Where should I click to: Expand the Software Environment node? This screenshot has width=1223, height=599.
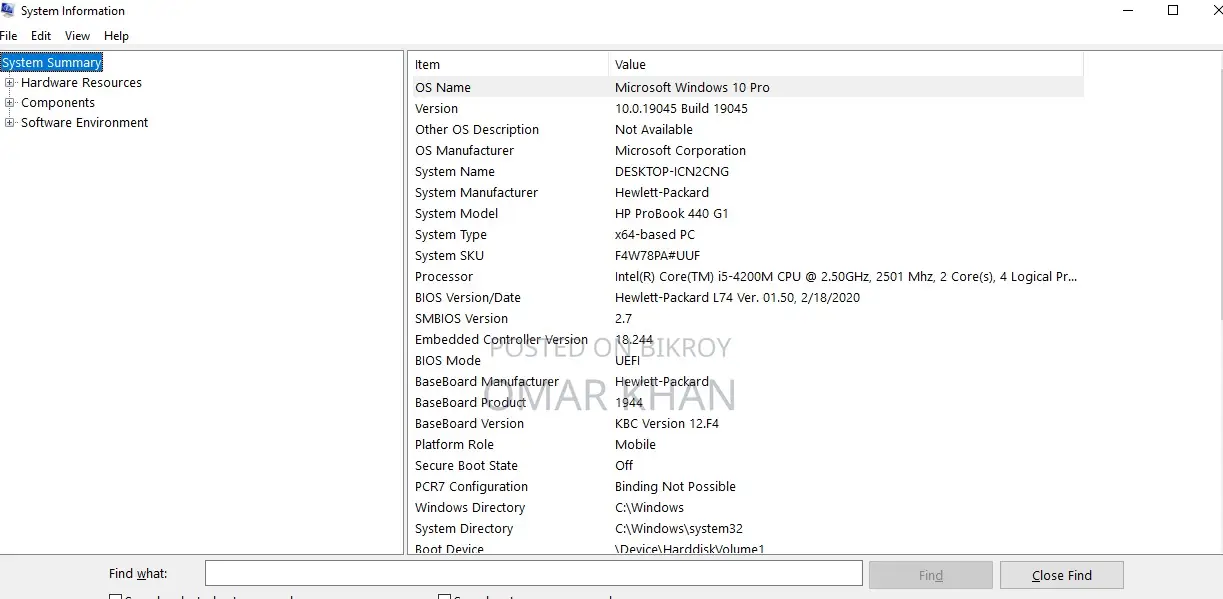10,123
